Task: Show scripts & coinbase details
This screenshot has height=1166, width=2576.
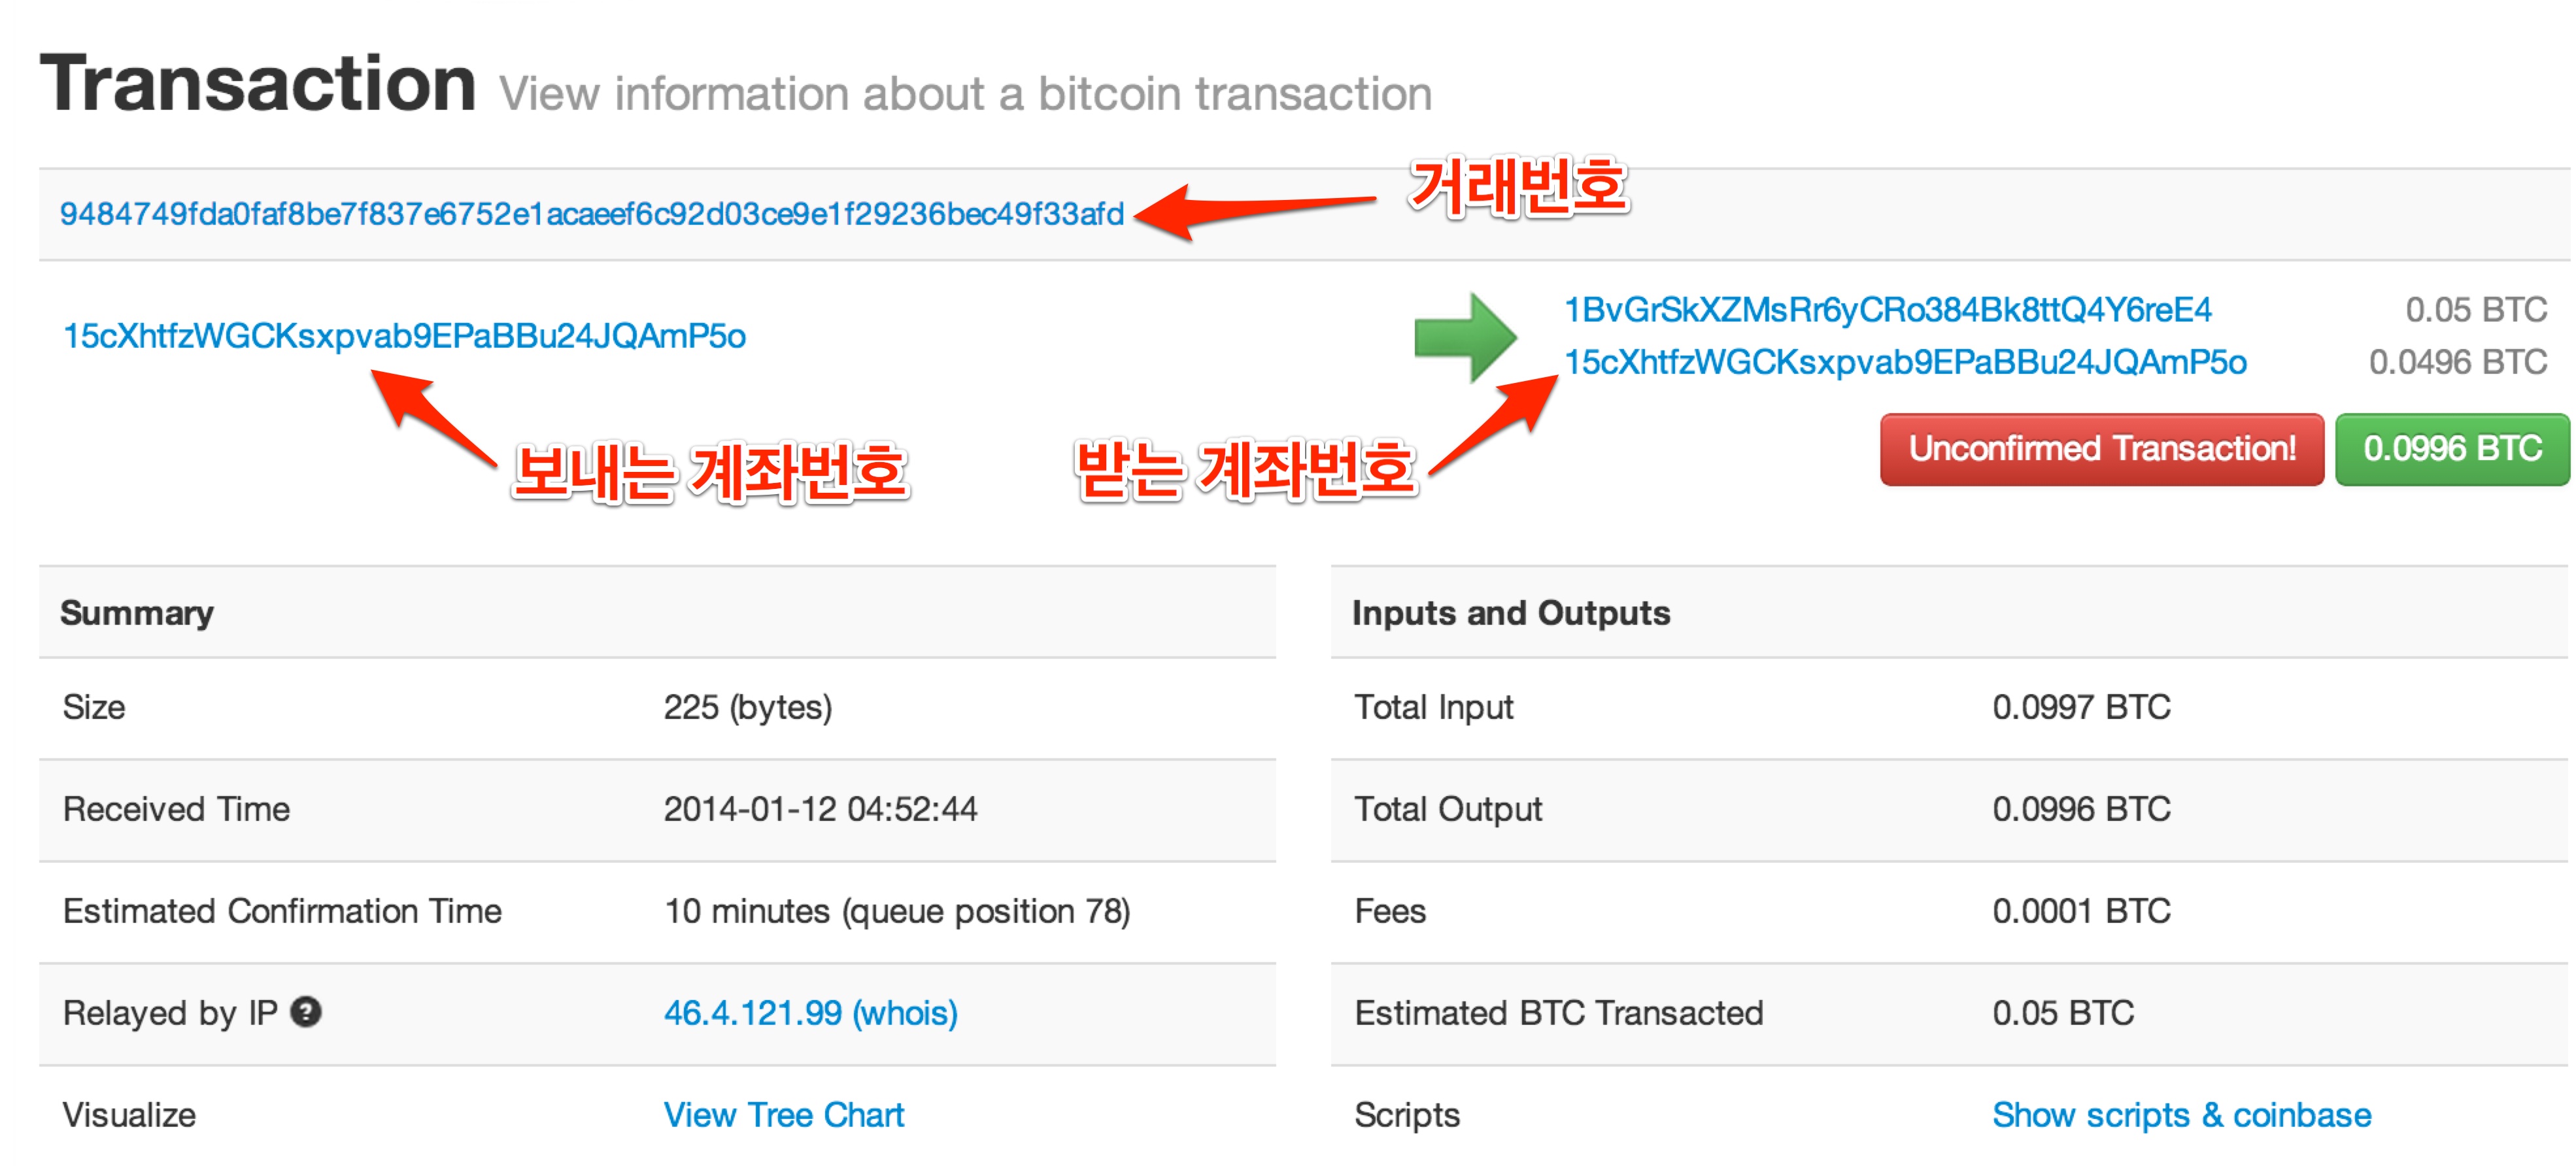Action: point(2181,1115)
